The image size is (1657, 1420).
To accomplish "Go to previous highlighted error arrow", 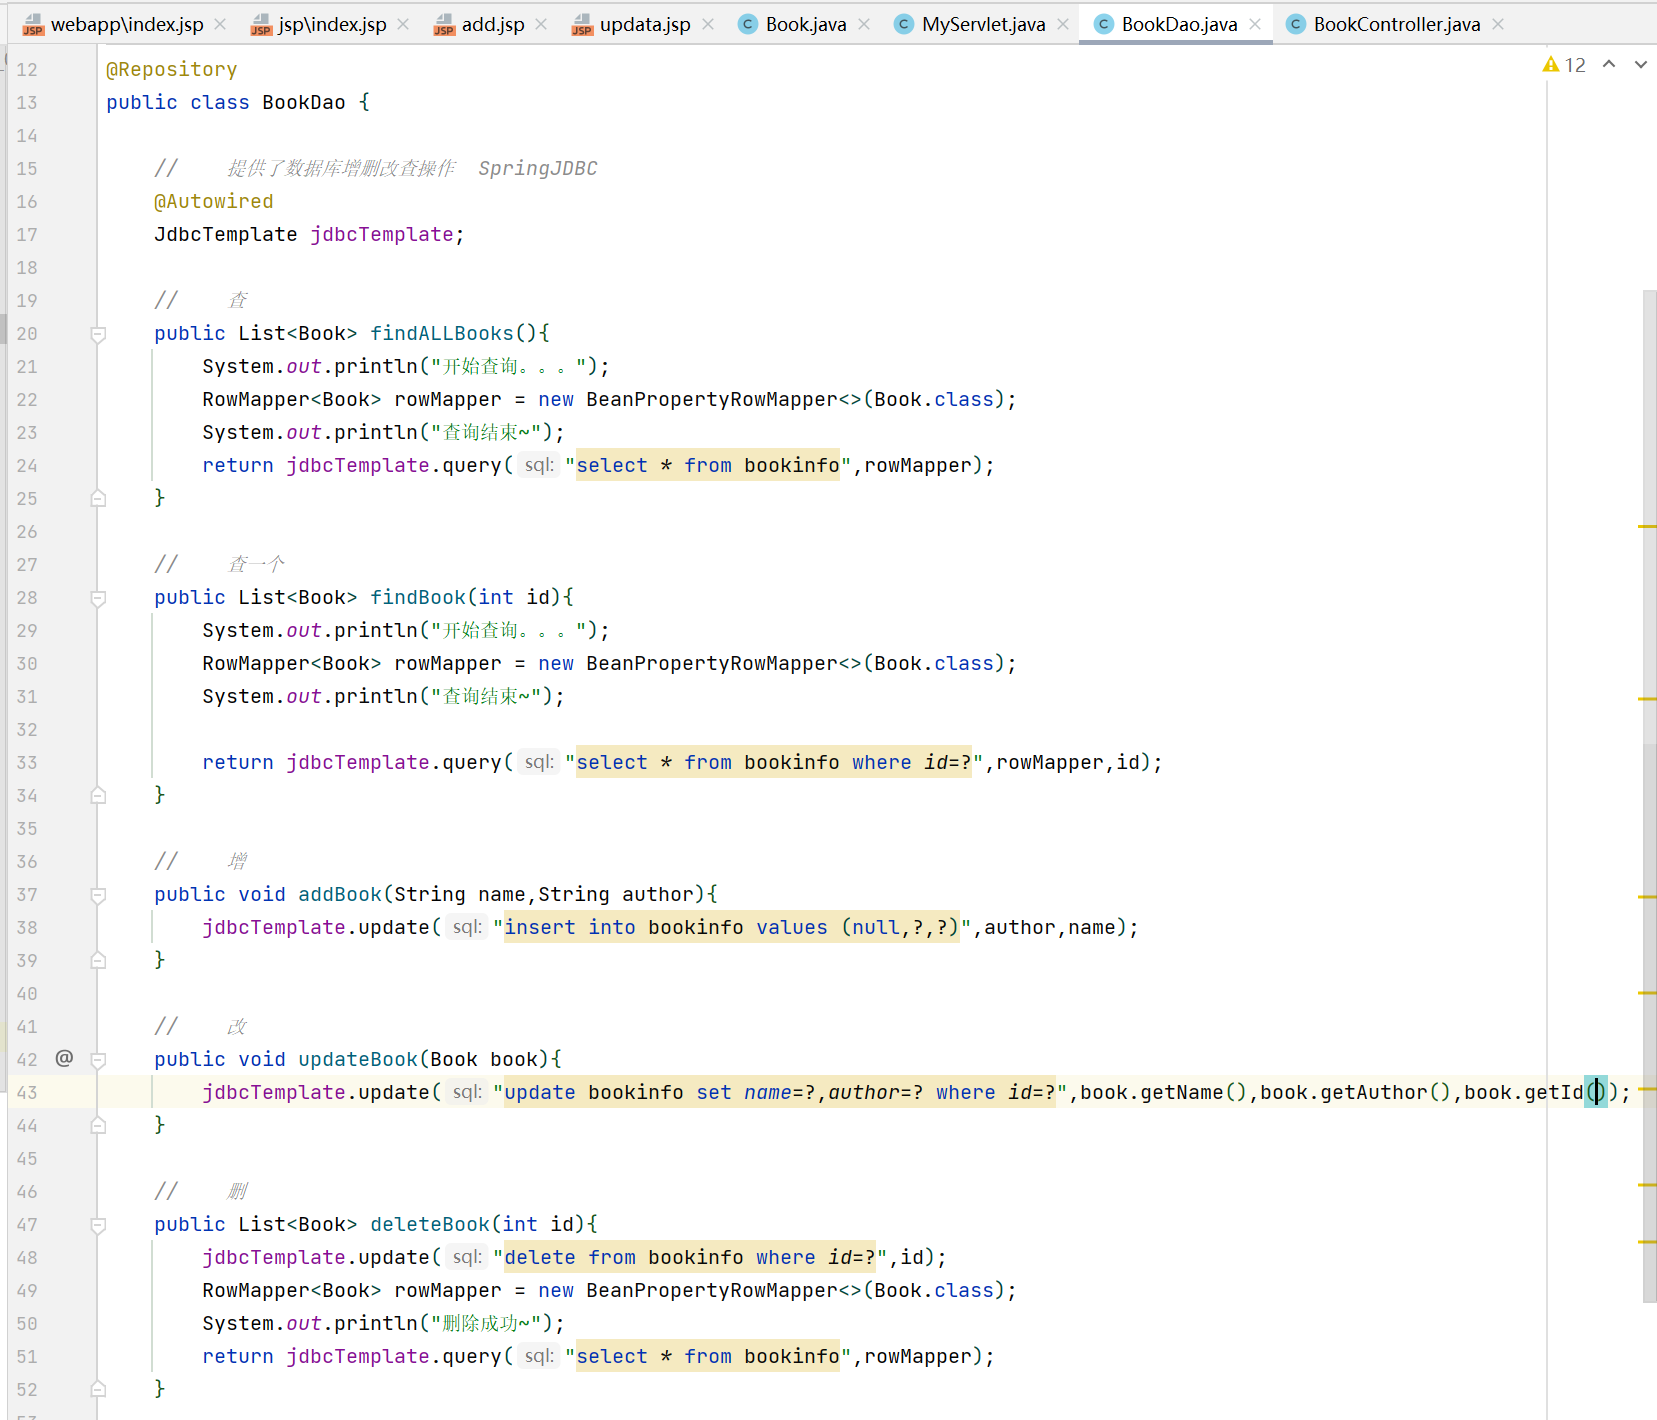I will click(x=1609, y=64).
